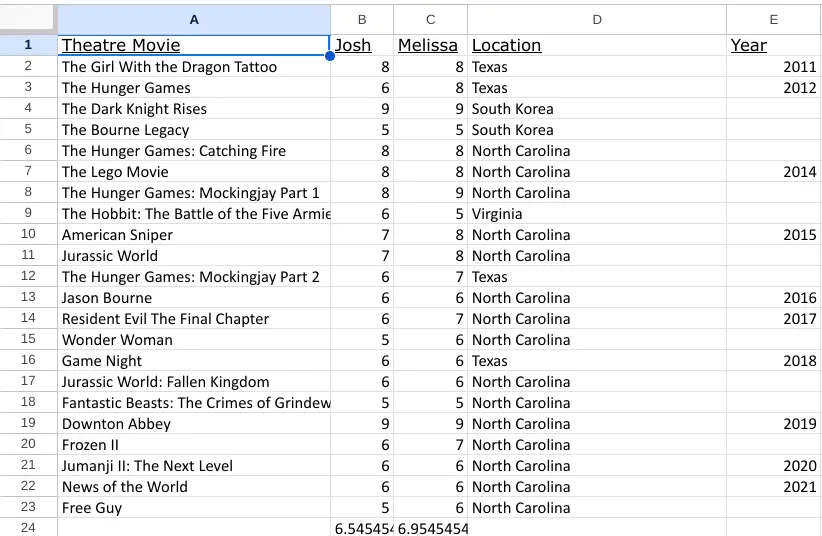Select 'The Hunger Games: Mockingjay Part 1' cell
This screenshot has width=822, height=536.
[x=194, y=192]
